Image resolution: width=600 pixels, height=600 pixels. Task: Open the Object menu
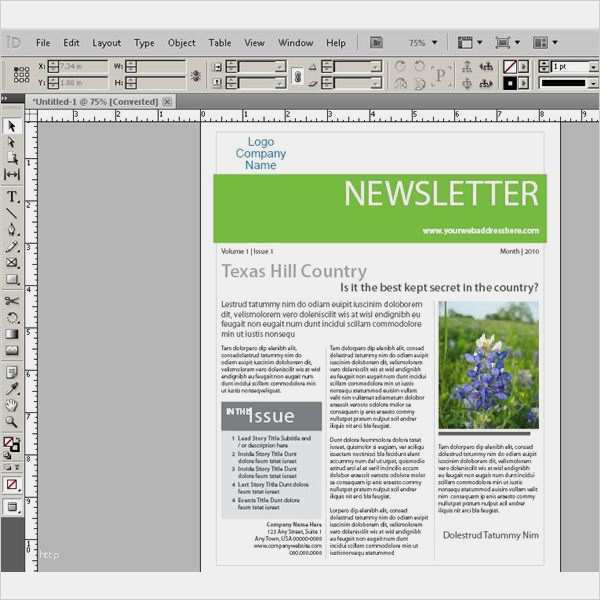(x=181, y=43)
